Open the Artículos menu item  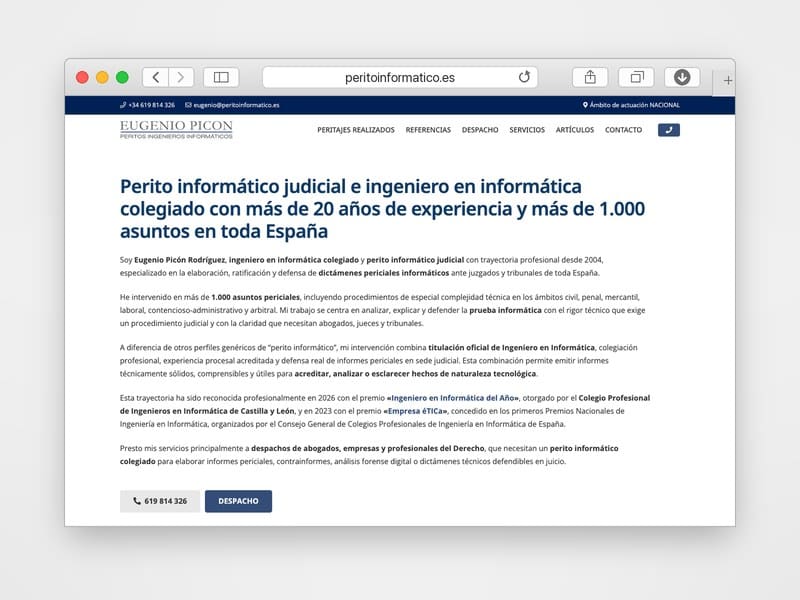pyautogui.click(x=574, y=130)
